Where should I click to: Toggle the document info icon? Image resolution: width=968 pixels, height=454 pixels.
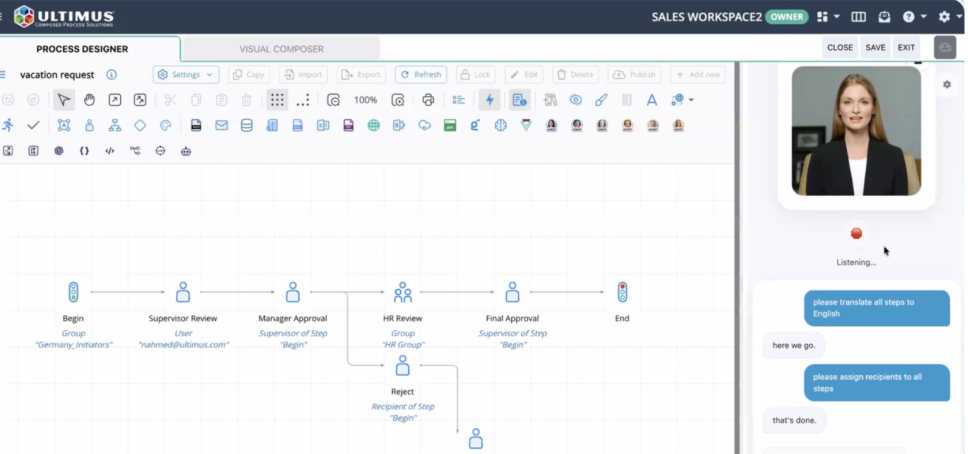520,100
